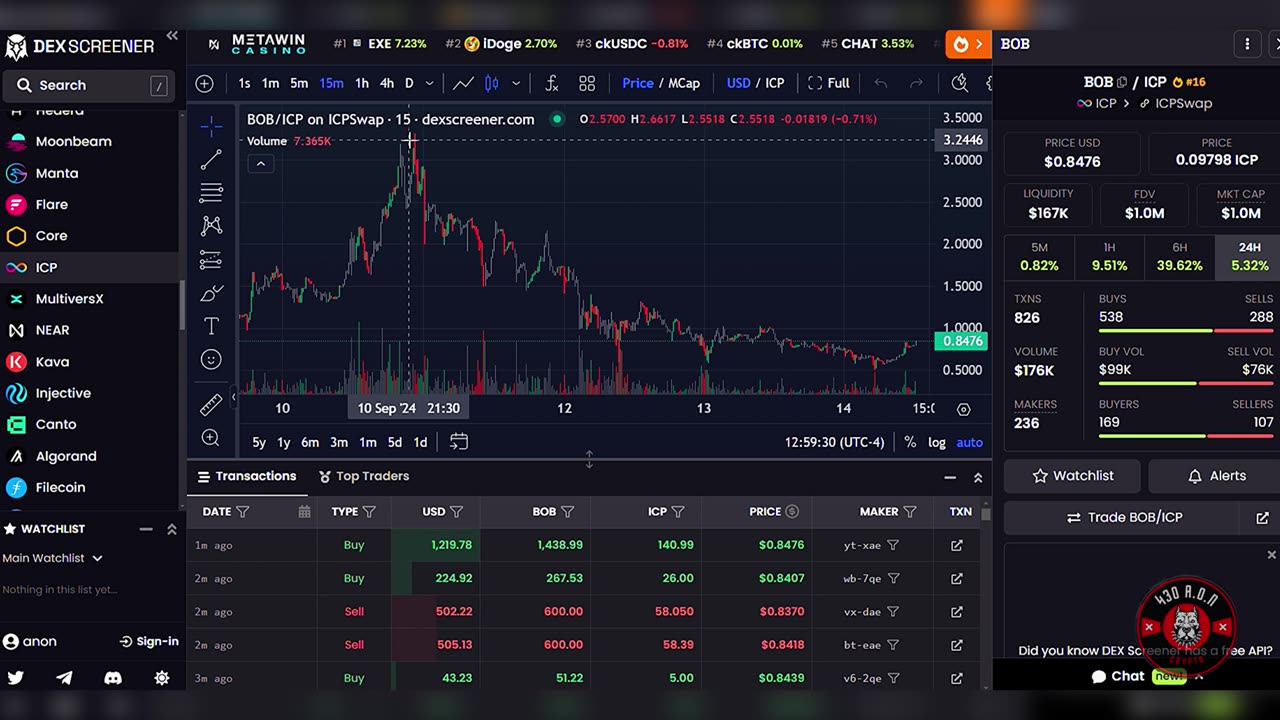Open the go to date calendar icon
Screen dimensions: 1280x720
(458, 441)
